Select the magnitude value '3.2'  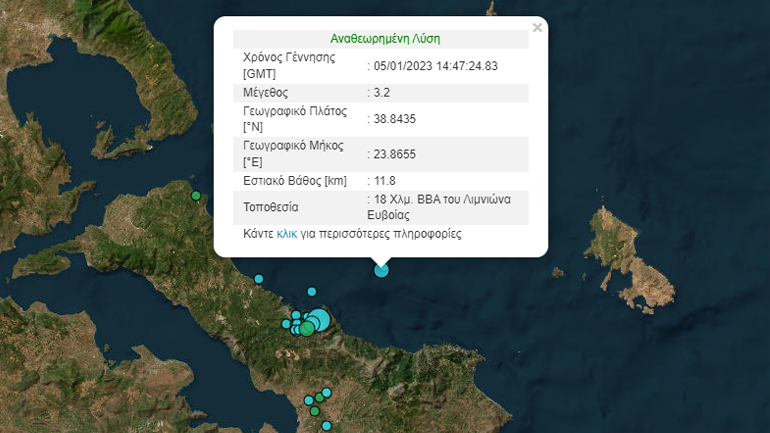pos(382,92)
